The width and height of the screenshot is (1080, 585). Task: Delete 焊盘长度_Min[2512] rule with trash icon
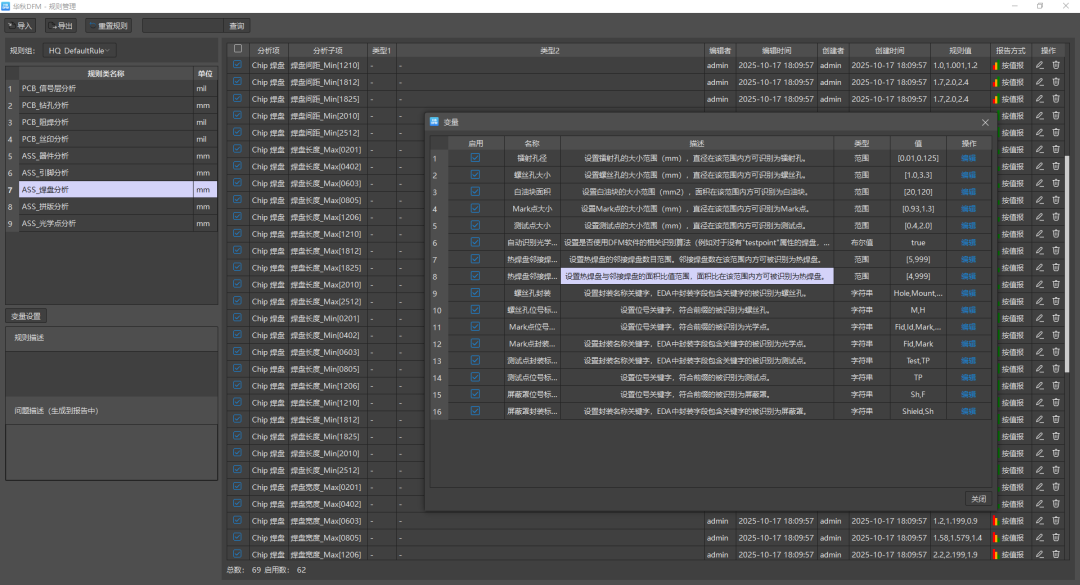1056,471
